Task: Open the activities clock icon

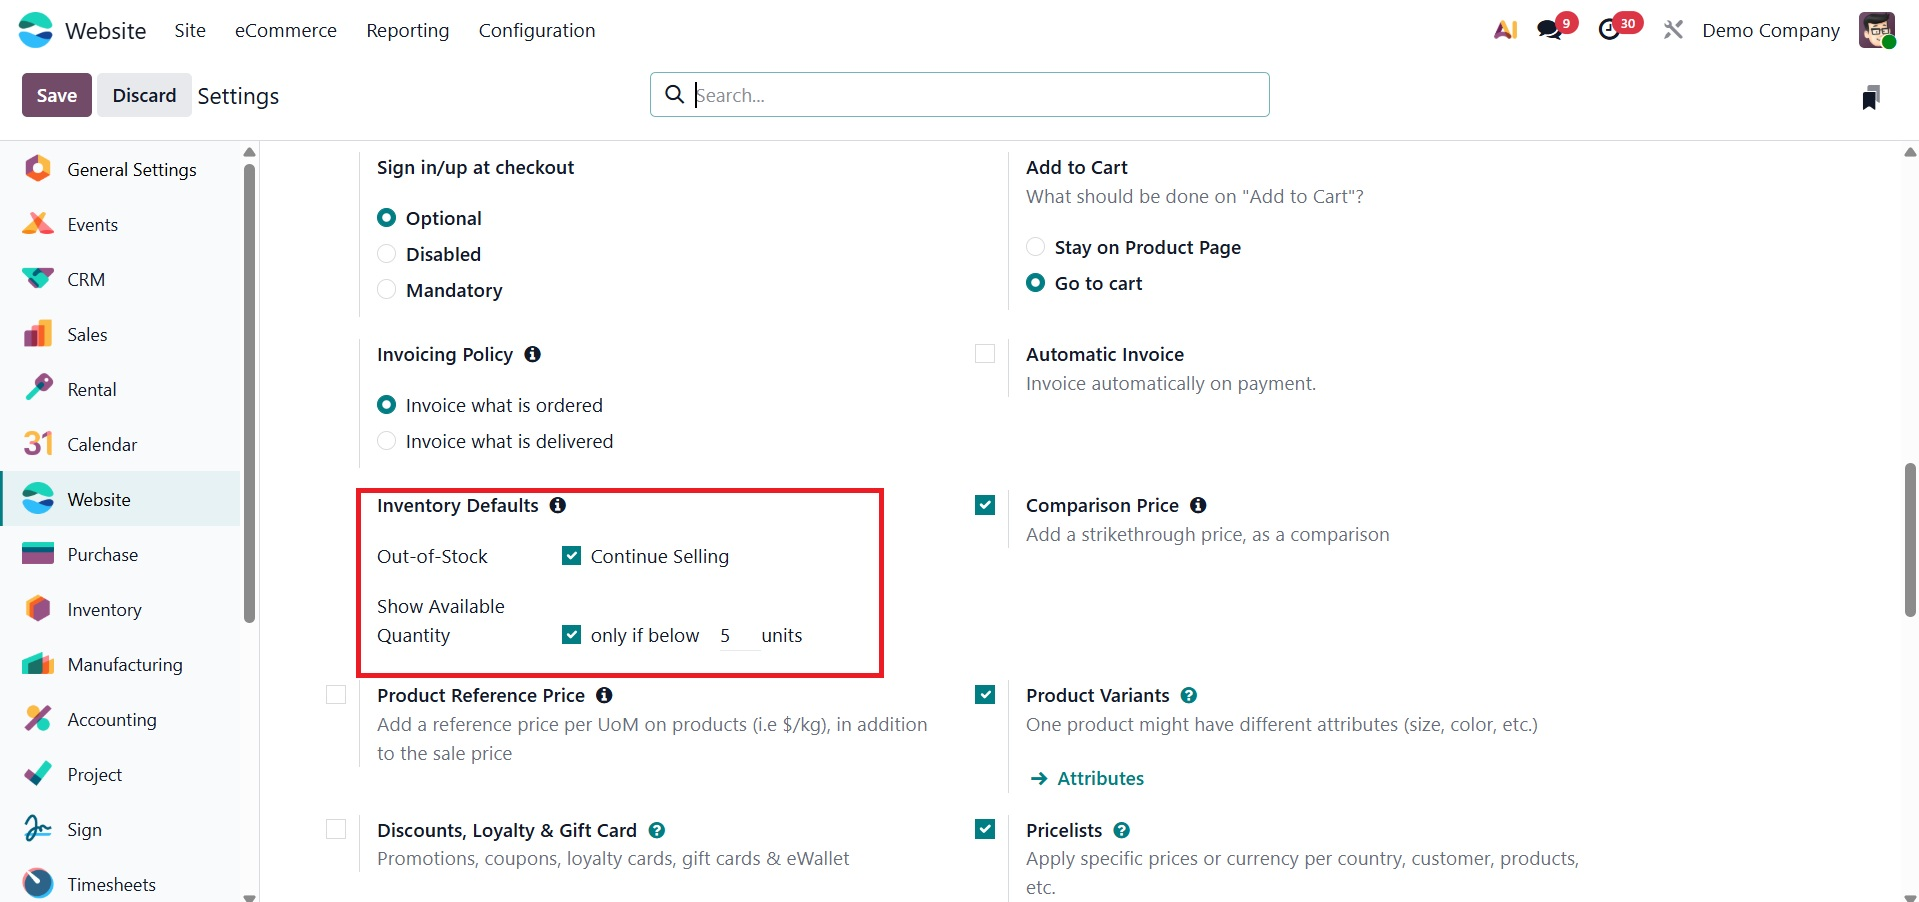Action: click(x=1609, y=30)
